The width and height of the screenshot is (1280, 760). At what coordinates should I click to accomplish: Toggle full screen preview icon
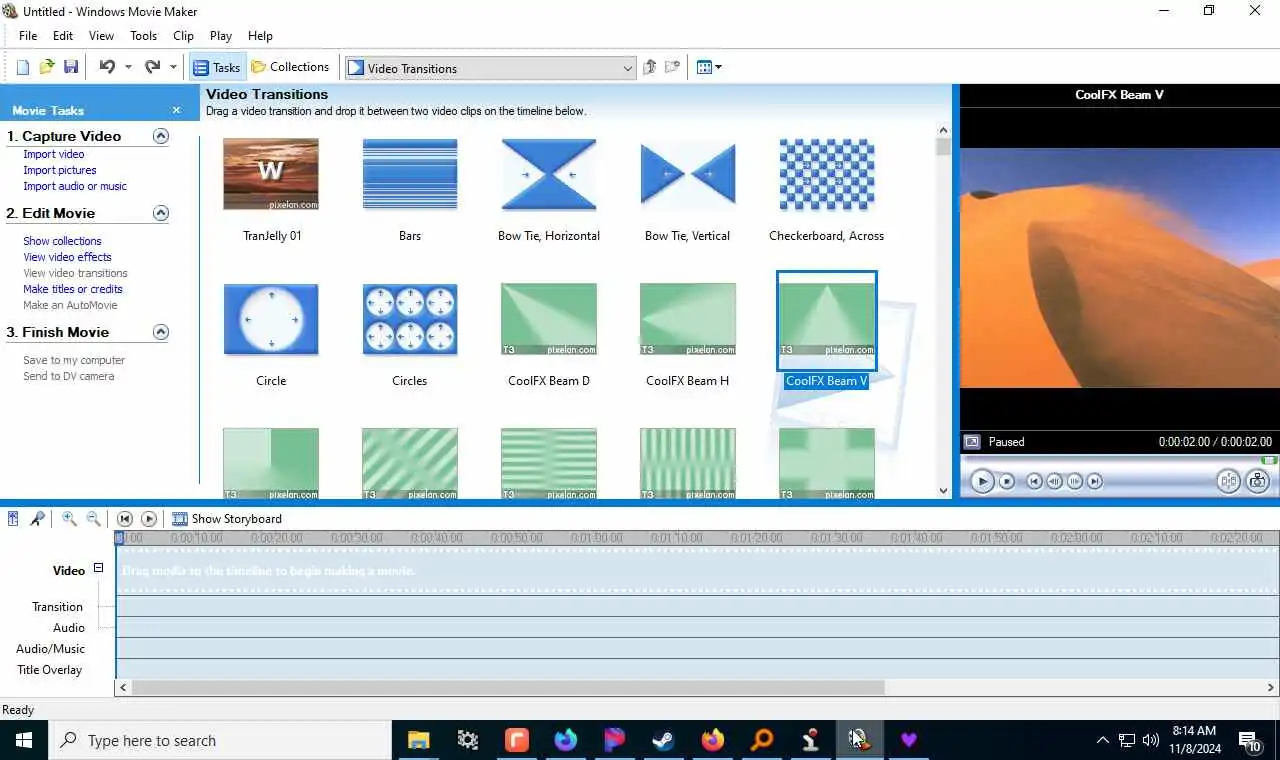point(971,441)
